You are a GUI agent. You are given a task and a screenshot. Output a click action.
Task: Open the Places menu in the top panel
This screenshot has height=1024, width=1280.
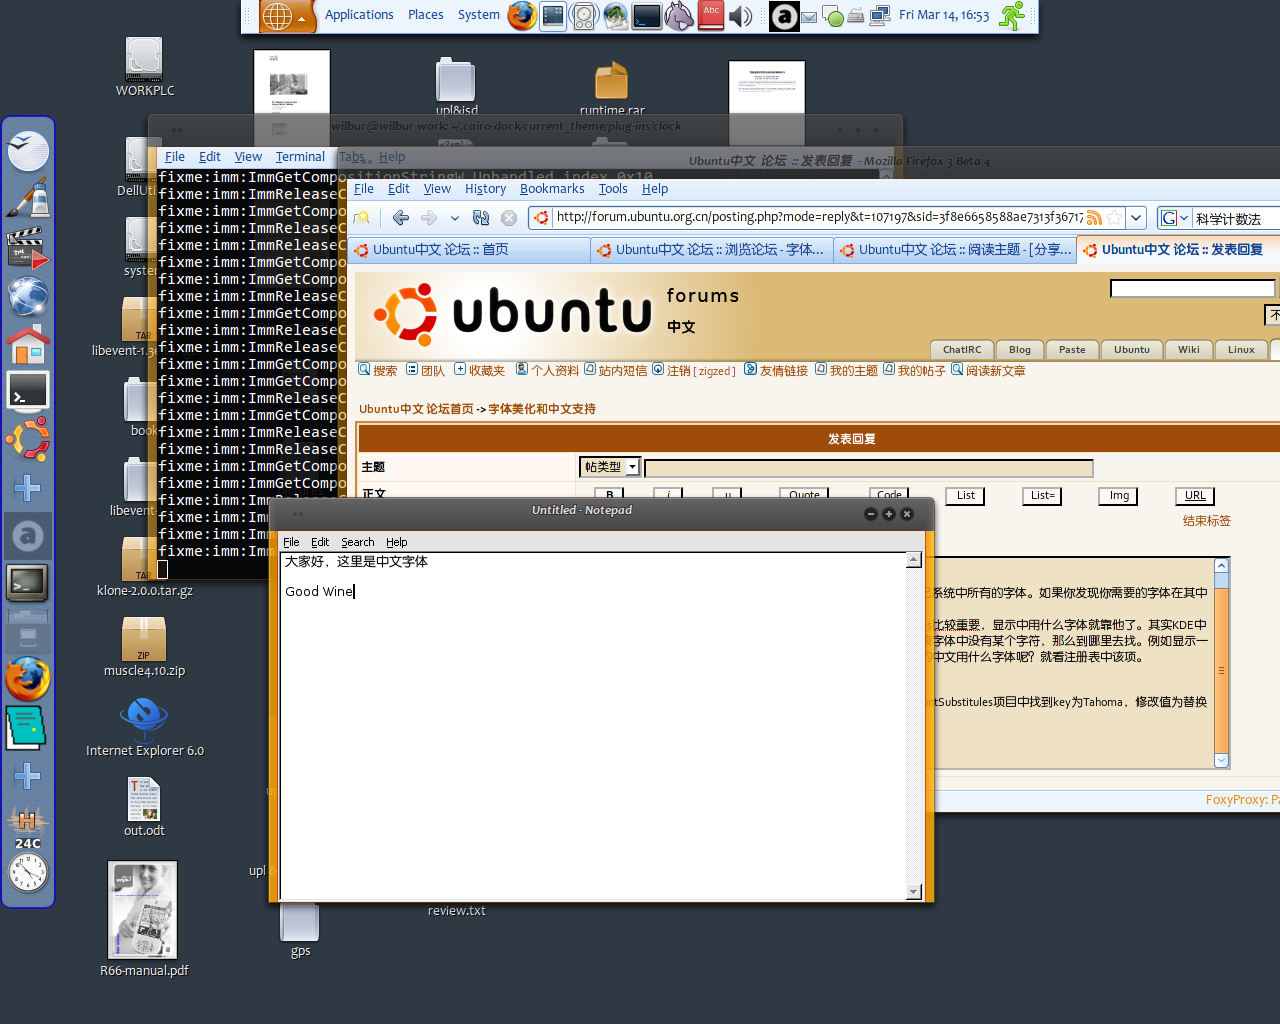point(425,15)
